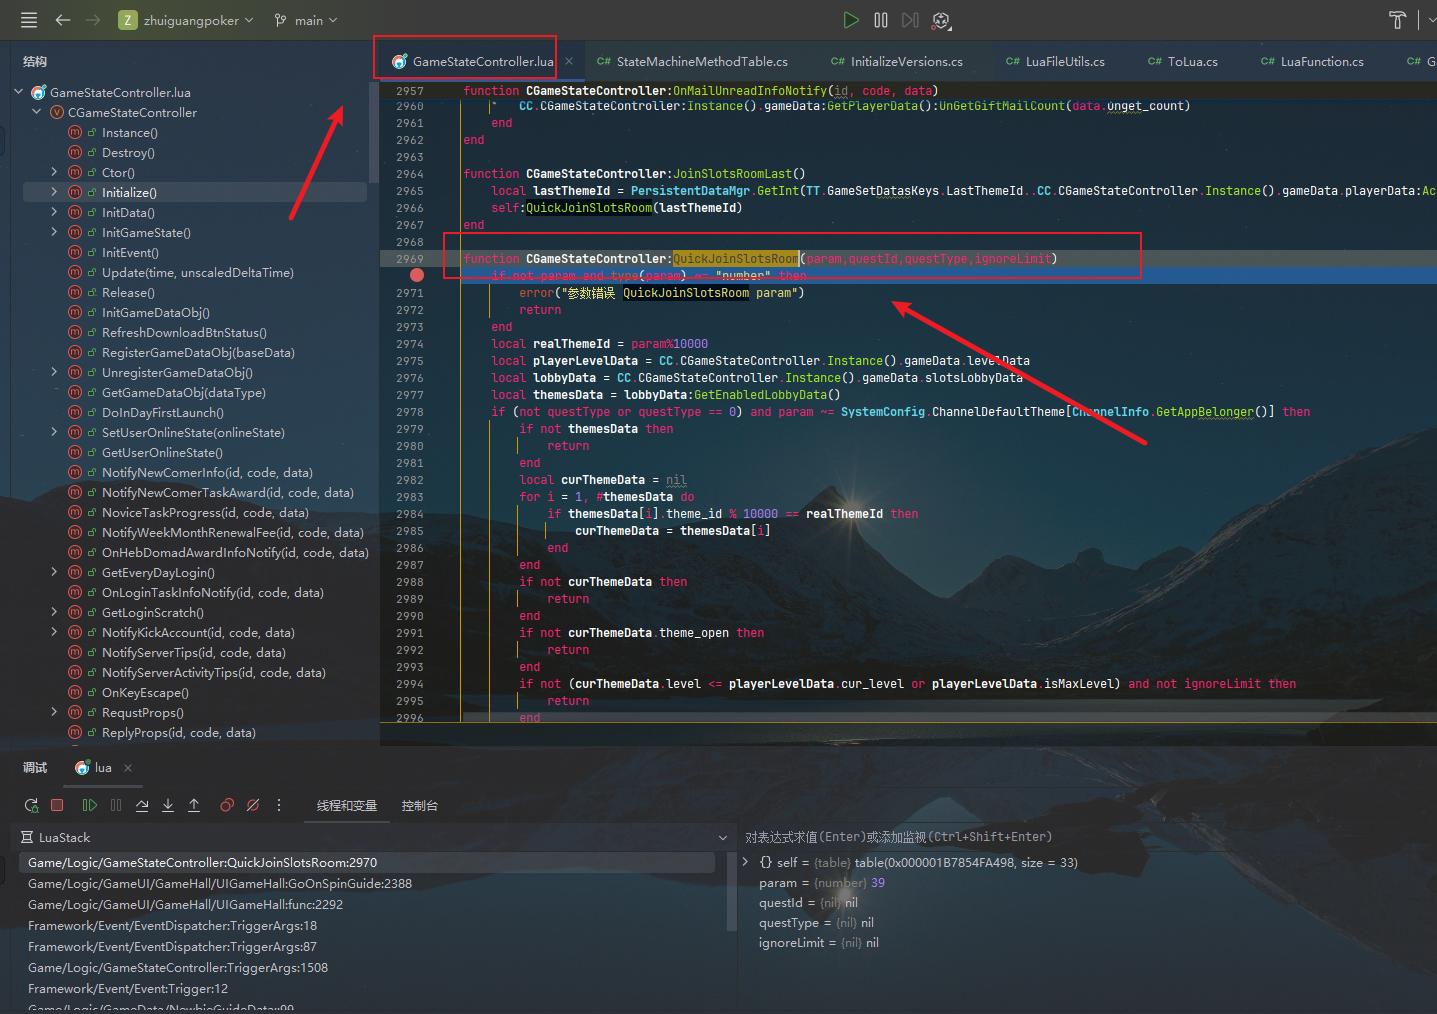
Task: Click the Step Into icon
Action: click(168, 805)
